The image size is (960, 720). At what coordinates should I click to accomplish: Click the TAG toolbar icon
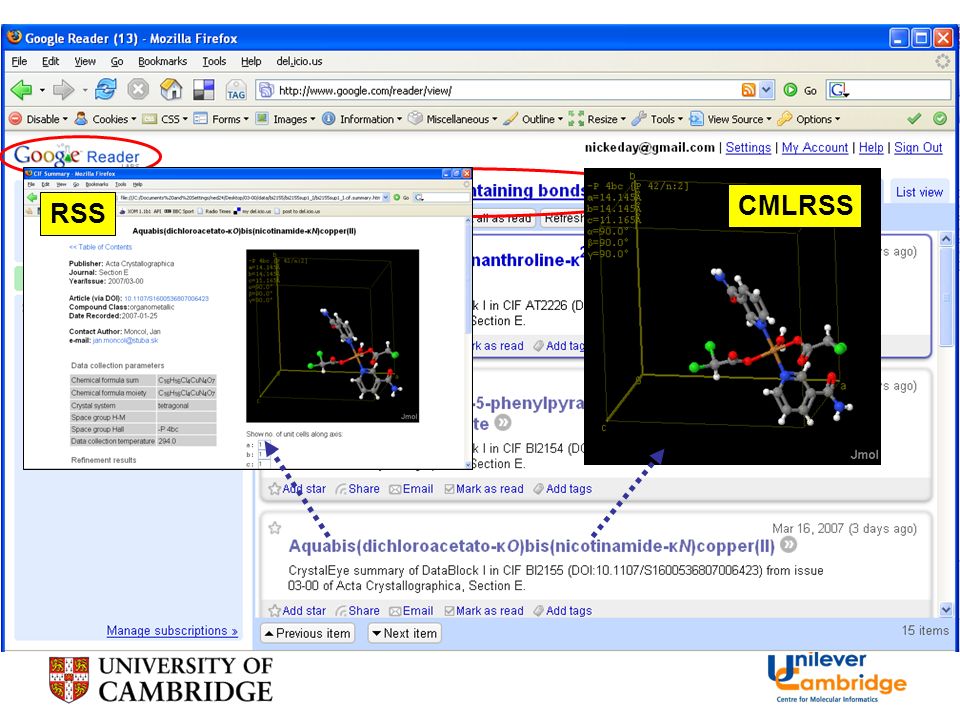pos(236,90)
